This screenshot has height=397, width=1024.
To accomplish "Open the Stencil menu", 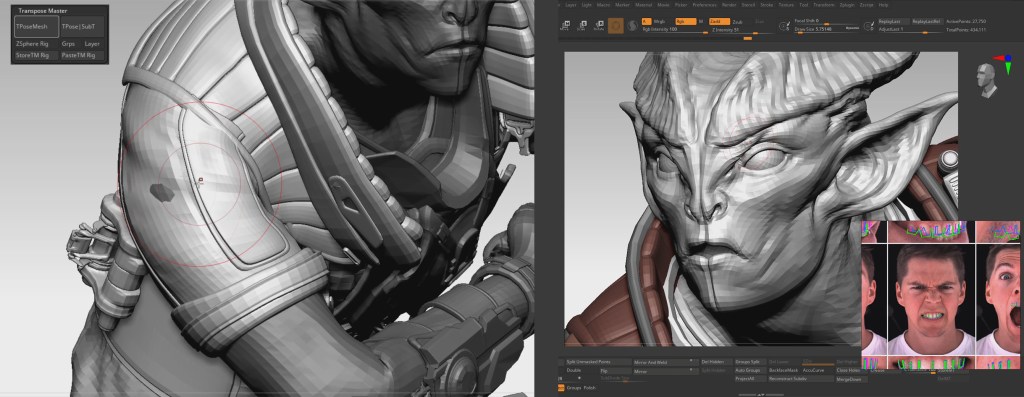I will pos(748,5).
